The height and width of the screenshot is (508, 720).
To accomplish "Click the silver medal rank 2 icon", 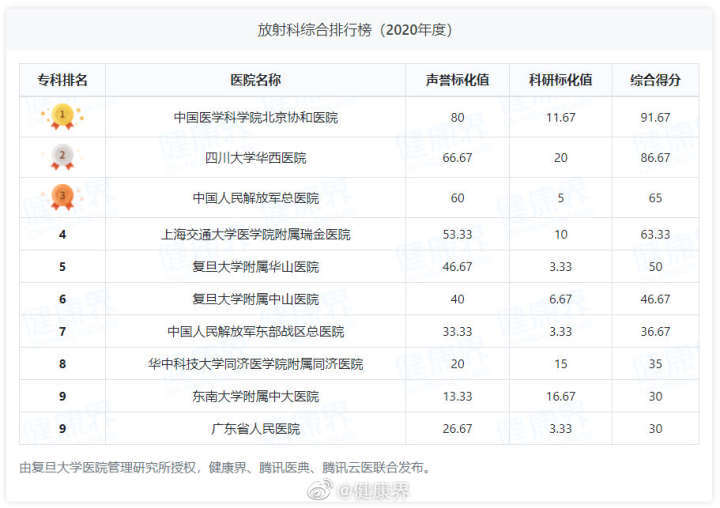I will click(x=62, y=157).
